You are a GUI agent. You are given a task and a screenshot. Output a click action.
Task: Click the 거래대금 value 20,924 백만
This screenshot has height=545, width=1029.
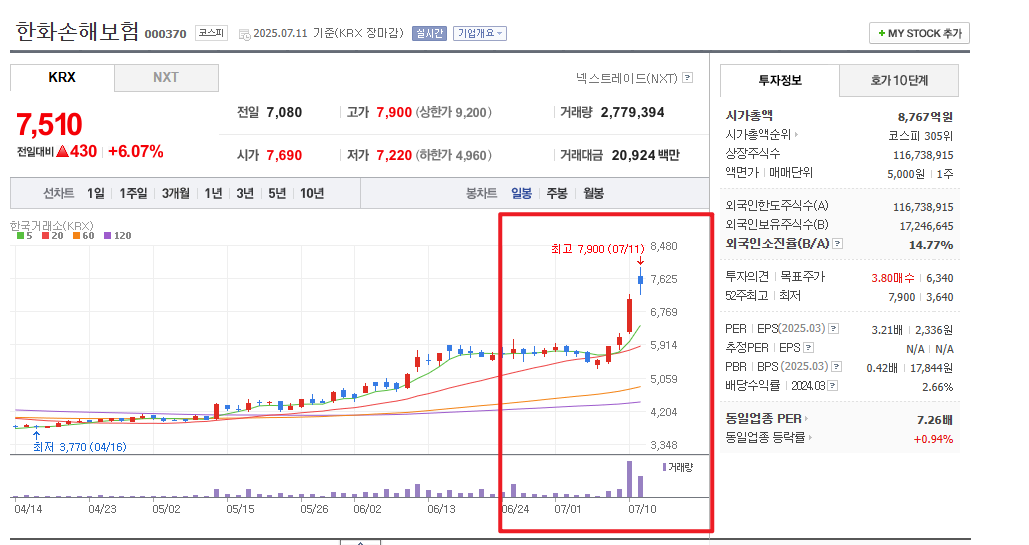646,156
